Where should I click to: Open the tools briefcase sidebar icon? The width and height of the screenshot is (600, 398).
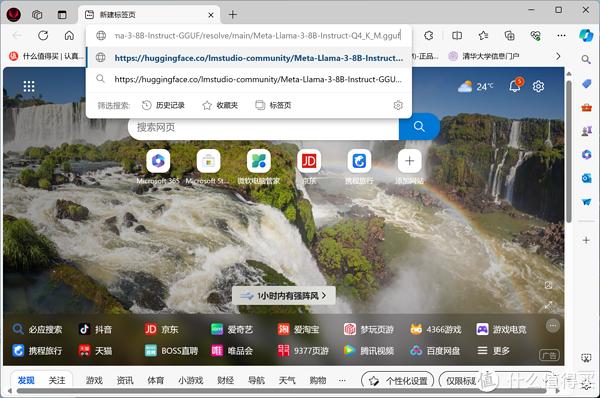pos(586,107)
